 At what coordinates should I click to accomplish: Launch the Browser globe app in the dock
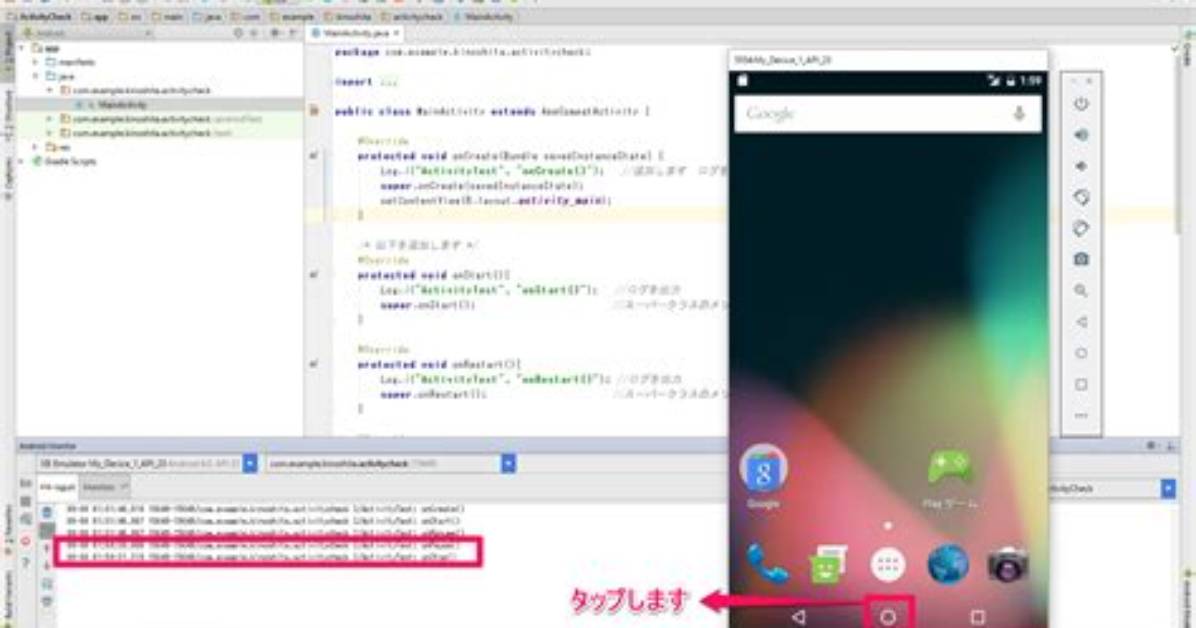pos(948,565)
